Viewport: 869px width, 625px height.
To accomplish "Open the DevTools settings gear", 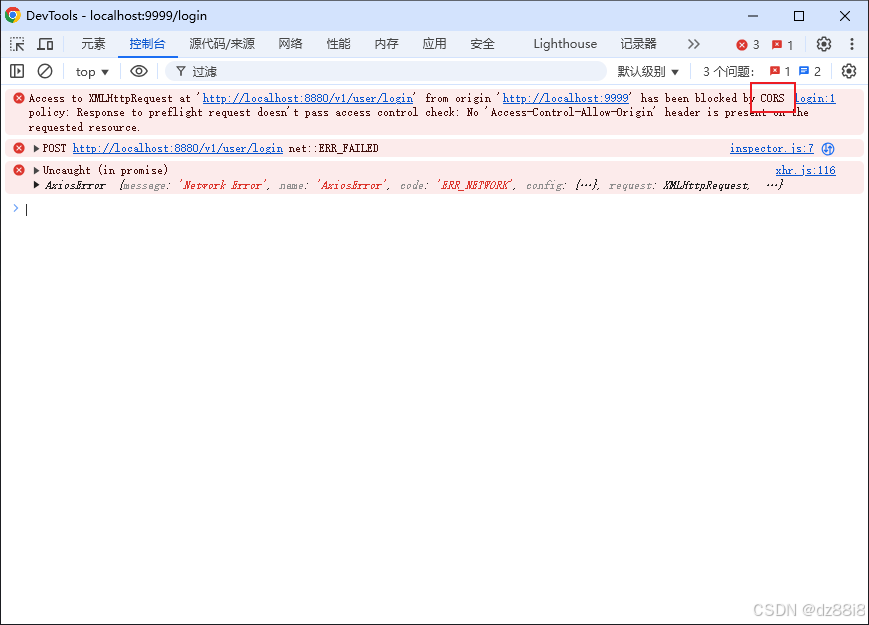I will click(824, 44).
